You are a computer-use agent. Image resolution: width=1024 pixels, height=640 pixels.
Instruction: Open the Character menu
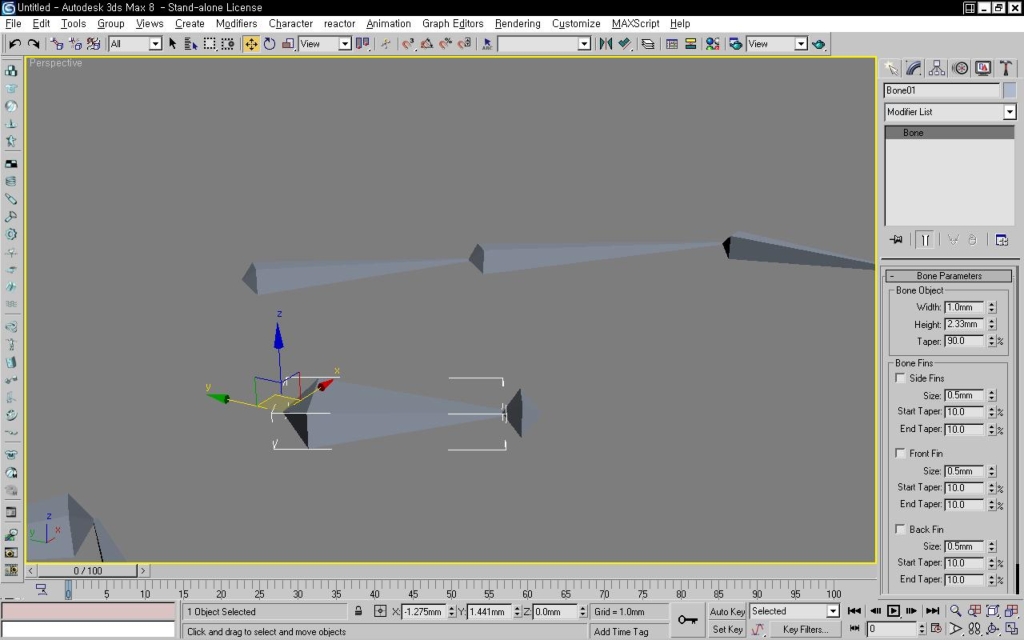point(291,24)
